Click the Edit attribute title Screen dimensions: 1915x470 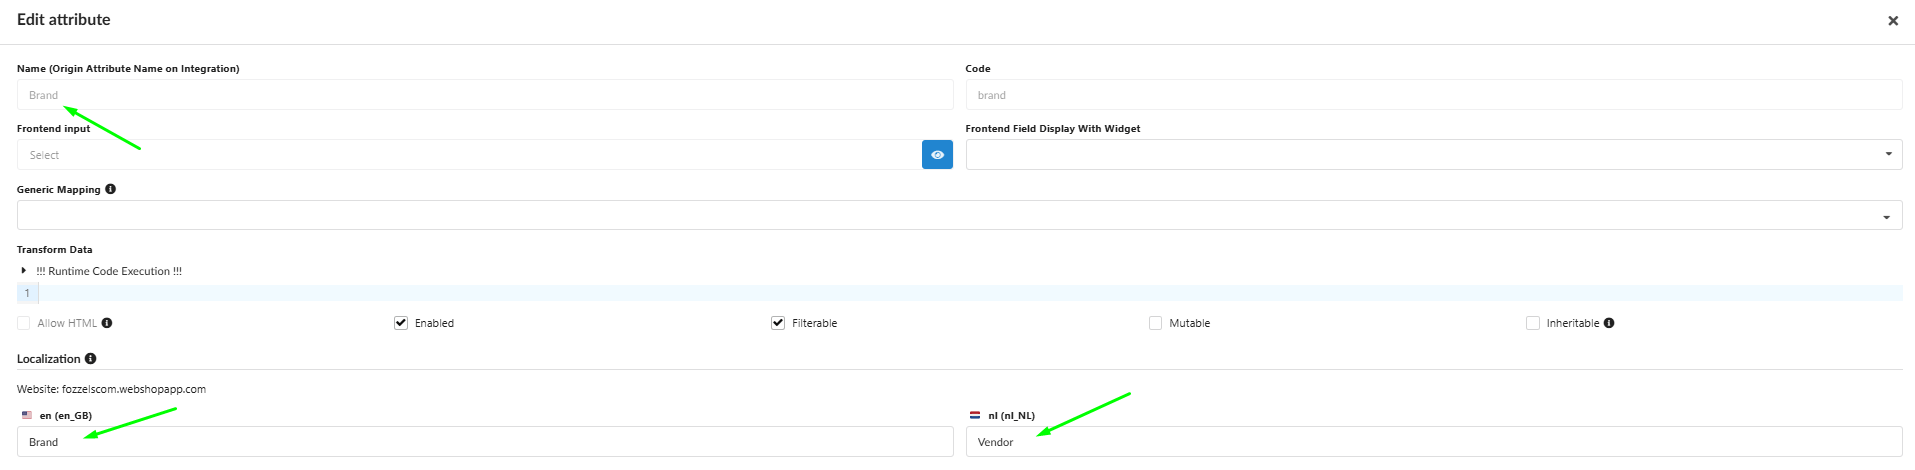64,20
